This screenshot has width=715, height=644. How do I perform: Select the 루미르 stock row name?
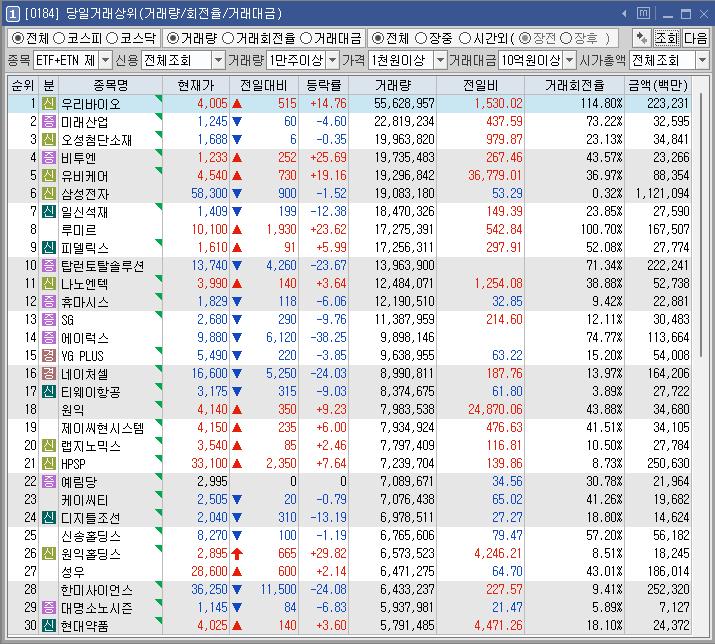78,229
